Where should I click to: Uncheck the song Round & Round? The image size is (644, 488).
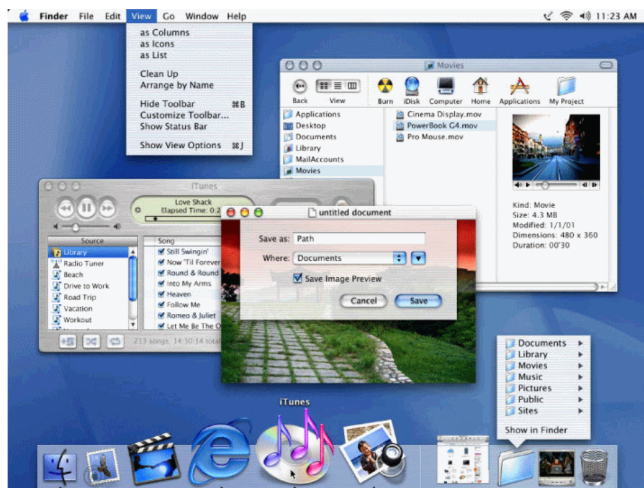click(161, 273)
